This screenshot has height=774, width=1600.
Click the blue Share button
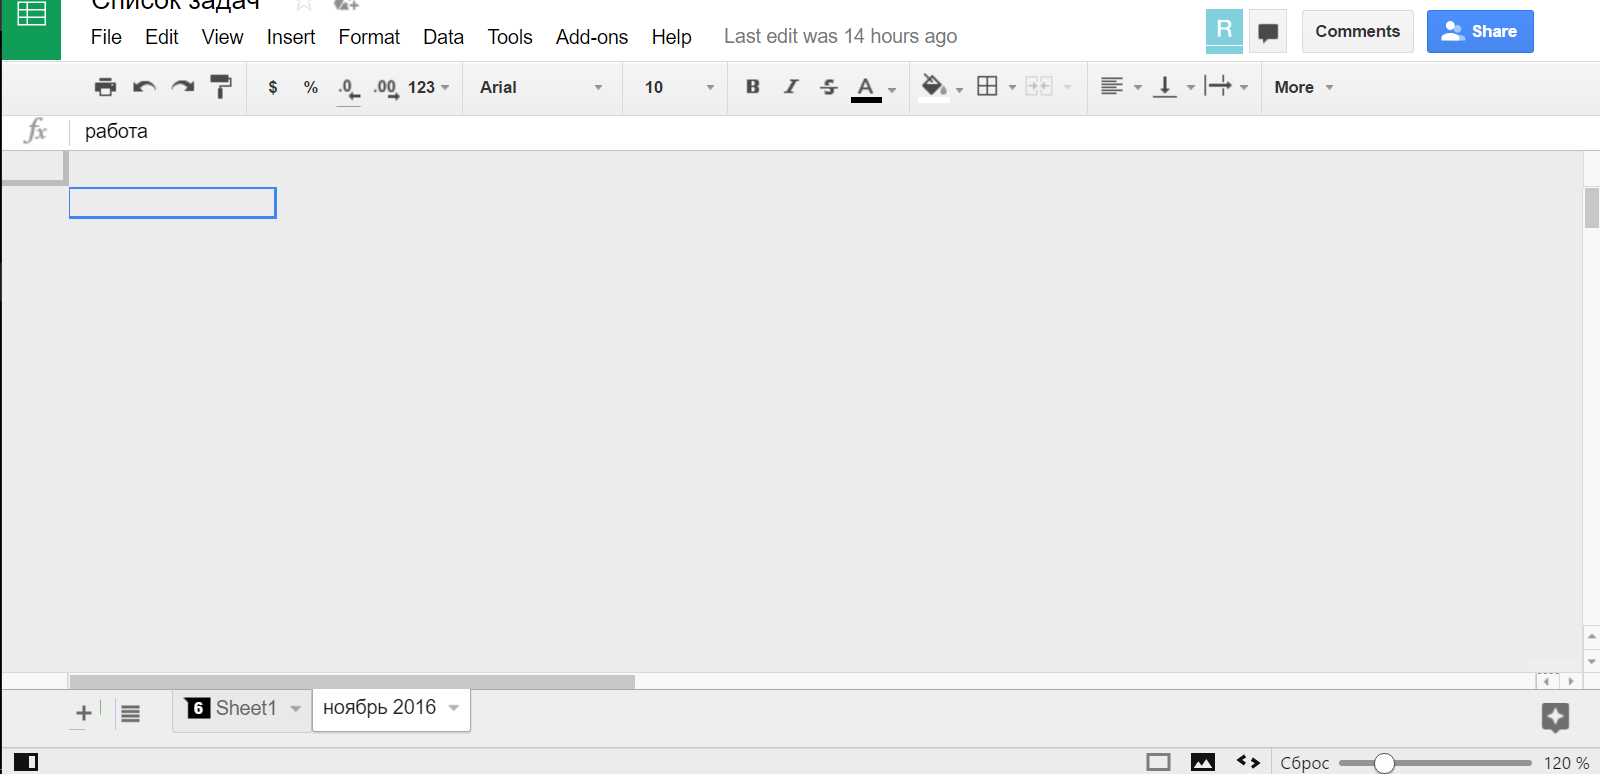coord(1480,31)
